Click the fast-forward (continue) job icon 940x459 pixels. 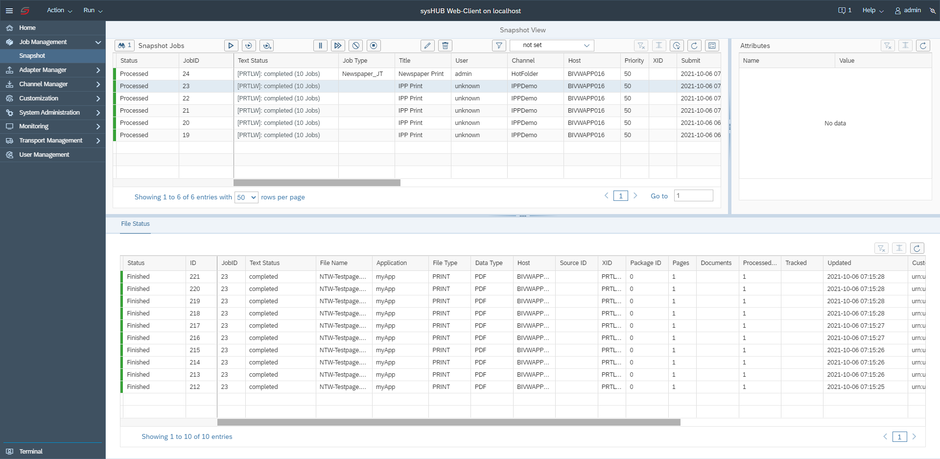point(338,46)
